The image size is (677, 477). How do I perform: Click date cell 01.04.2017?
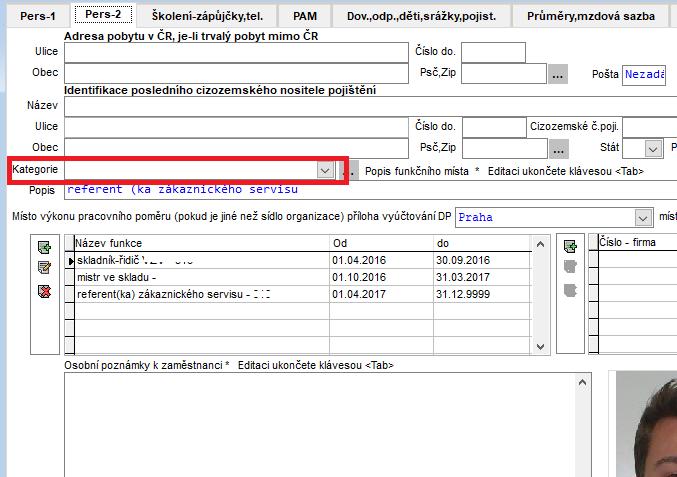tap(381, 294)
